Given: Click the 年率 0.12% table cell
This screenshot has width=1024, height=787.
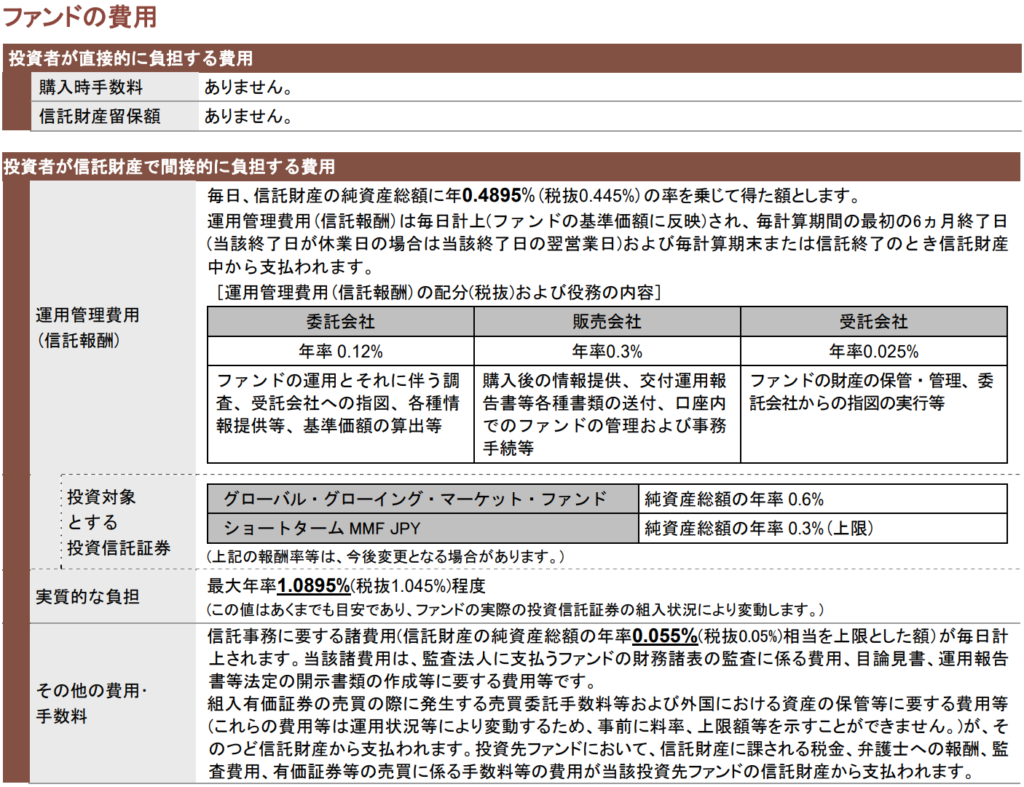Looking at the screenshot, I should (340, 351).
